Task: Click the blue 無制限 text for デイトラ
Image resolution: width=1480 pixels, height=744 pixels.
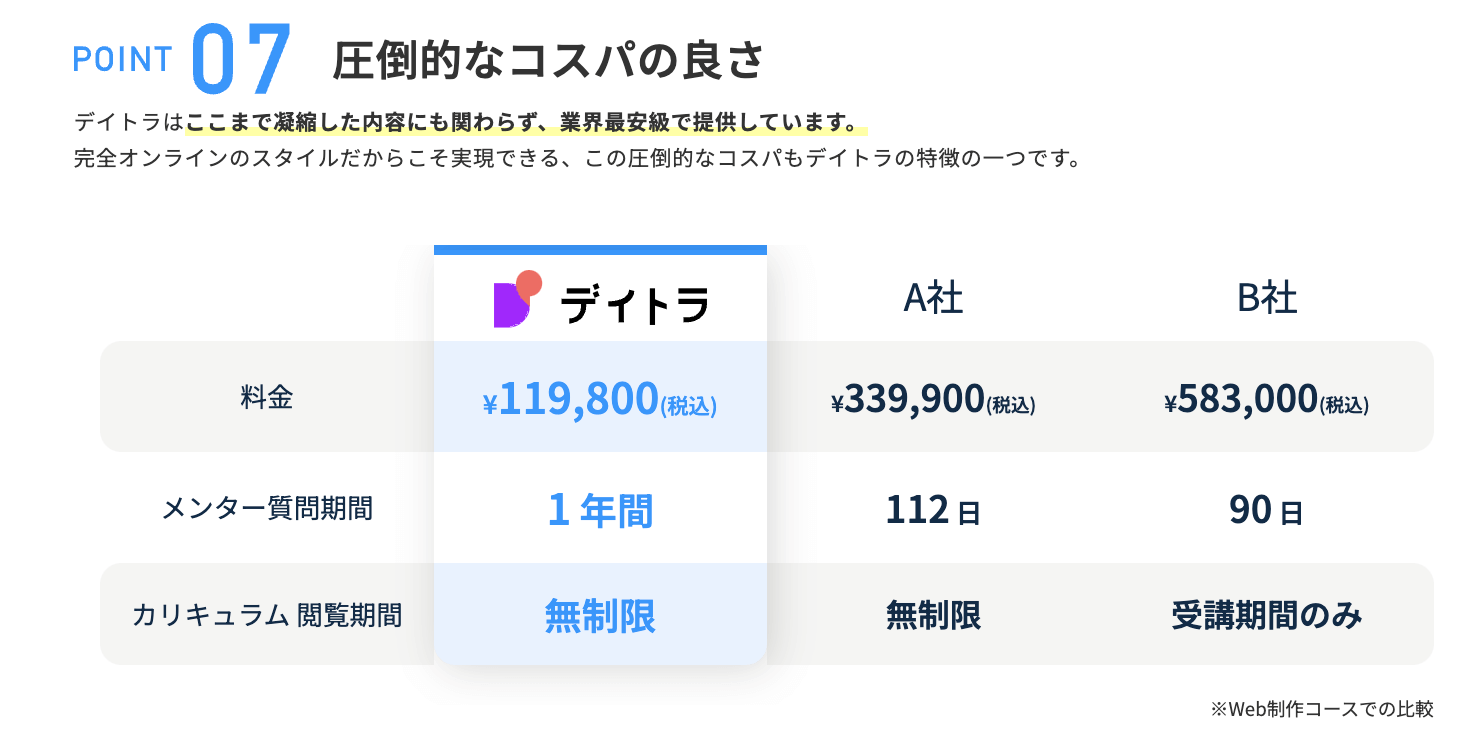Action: pos(599,615)
